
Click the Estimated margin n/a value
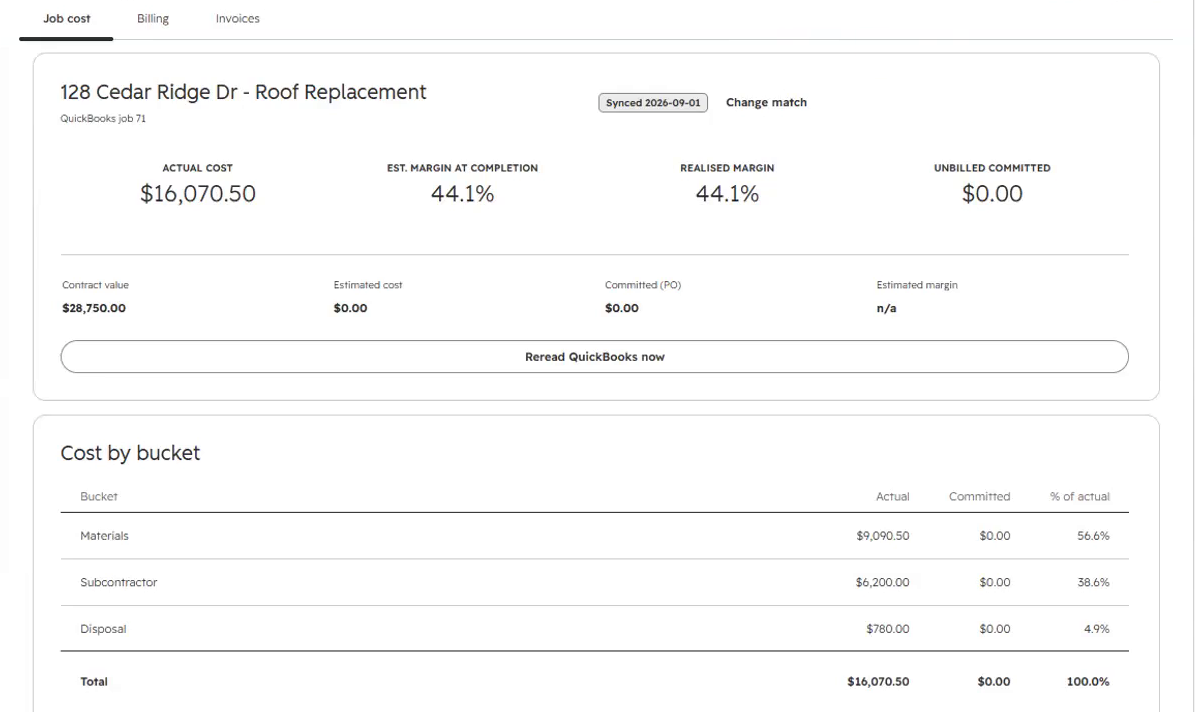(886, 308)
